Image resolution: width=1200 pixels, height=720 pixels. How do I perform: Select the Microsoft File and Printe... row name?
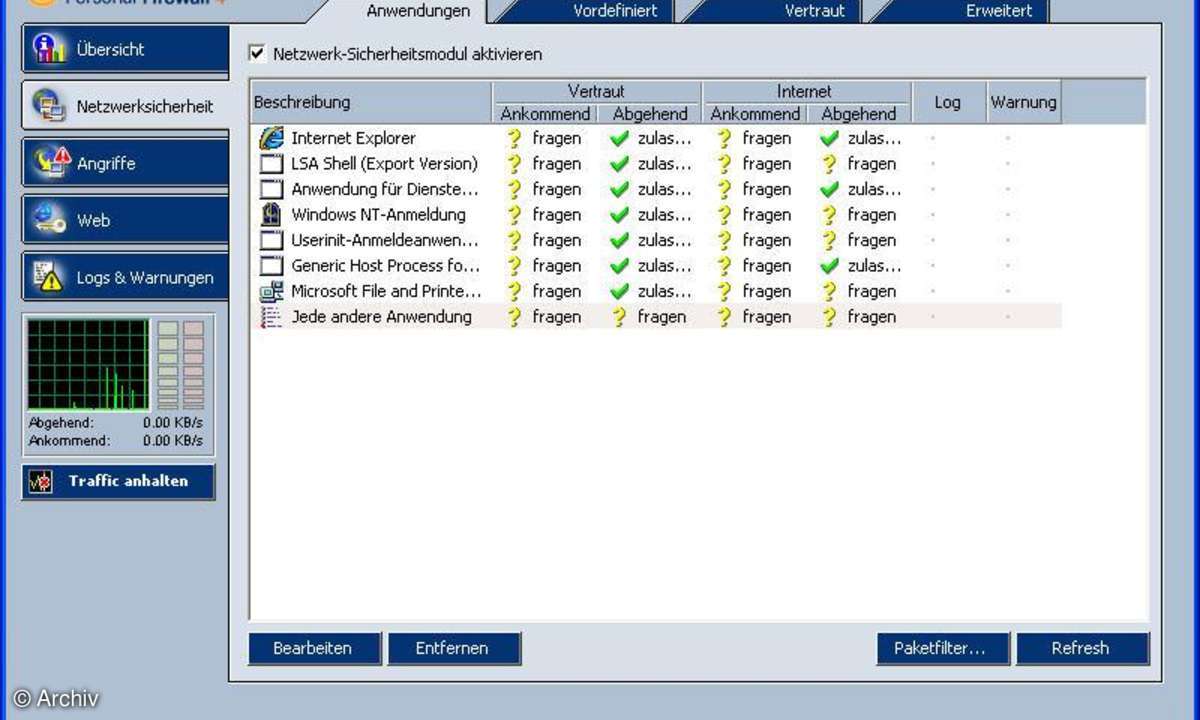point(386,291)
